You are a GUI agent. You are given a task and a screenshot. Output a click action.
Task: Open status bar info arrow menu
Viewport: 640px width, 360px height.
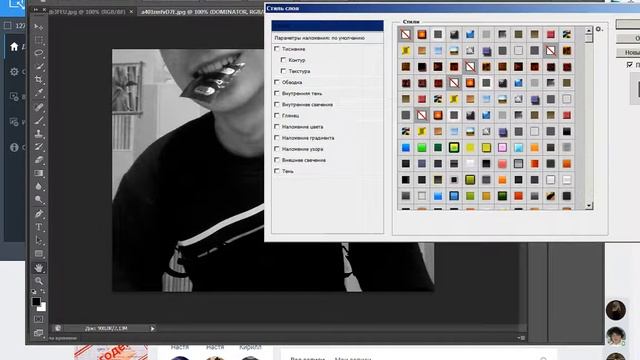pyautogui.click(x=153, y=328)
